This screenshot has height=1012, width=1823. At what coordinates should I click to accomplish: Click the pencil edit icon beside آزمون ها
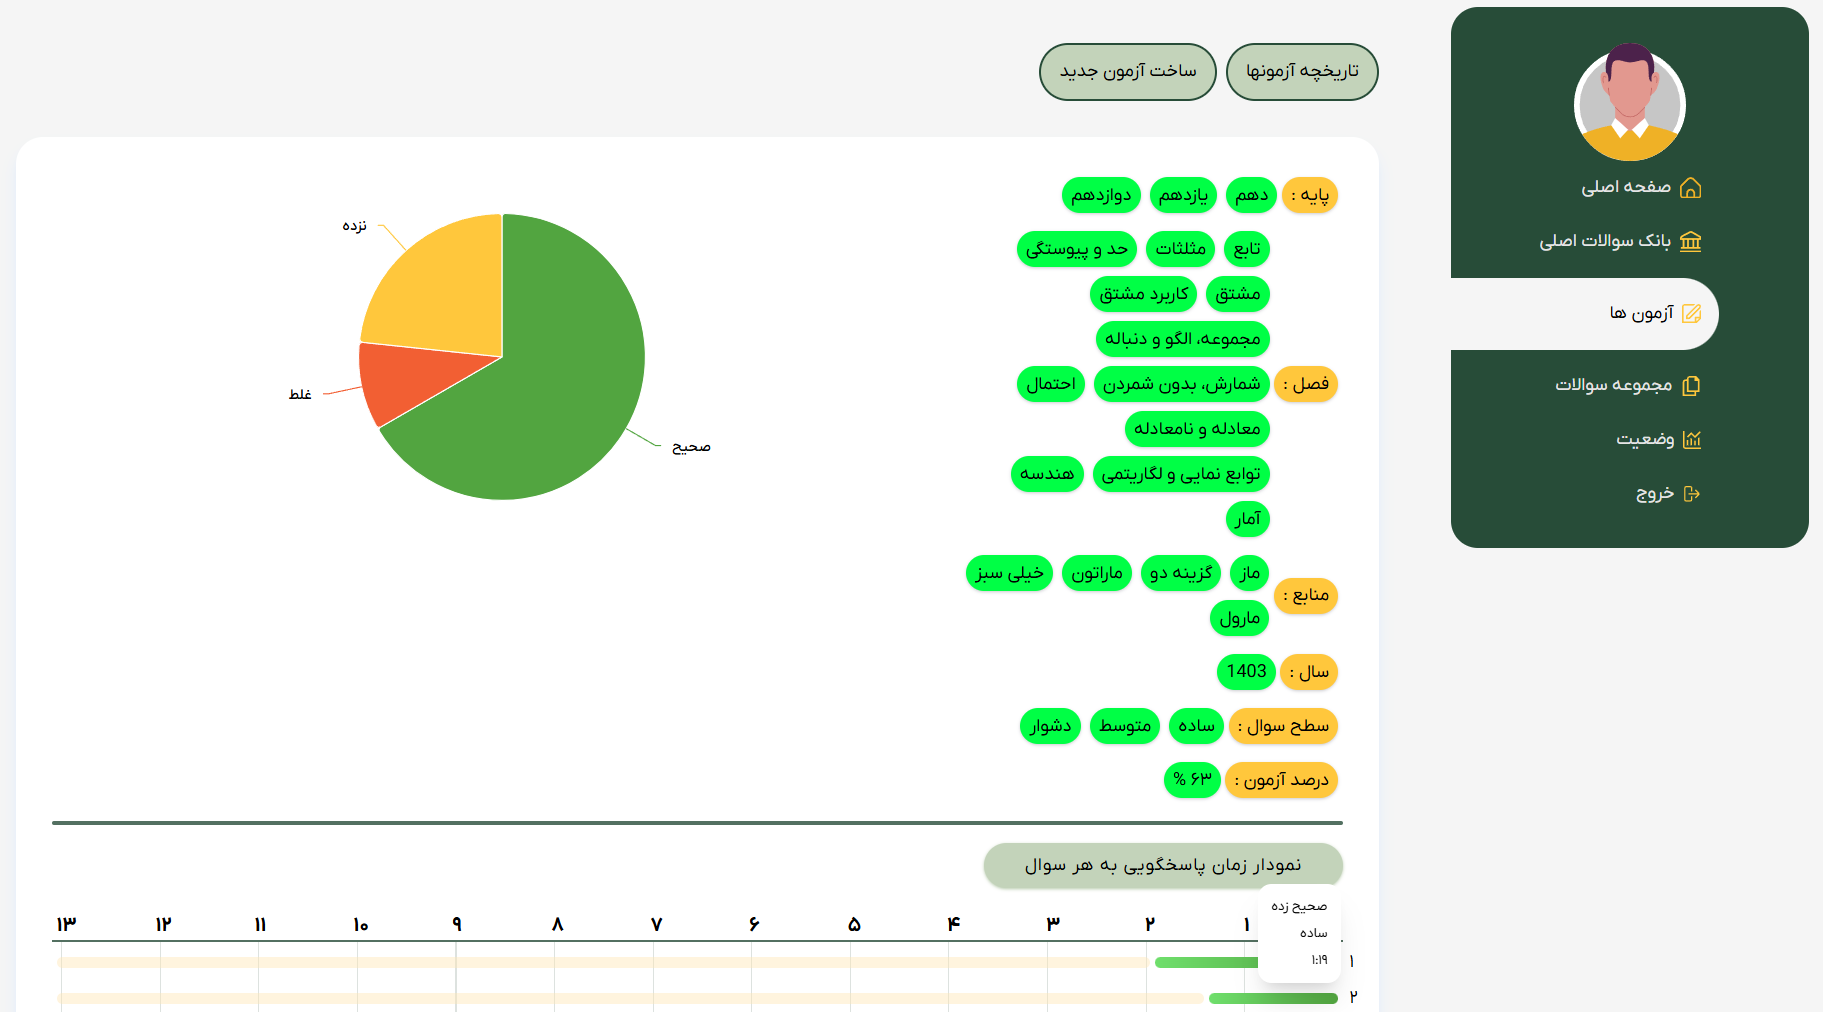point(1691,314)
